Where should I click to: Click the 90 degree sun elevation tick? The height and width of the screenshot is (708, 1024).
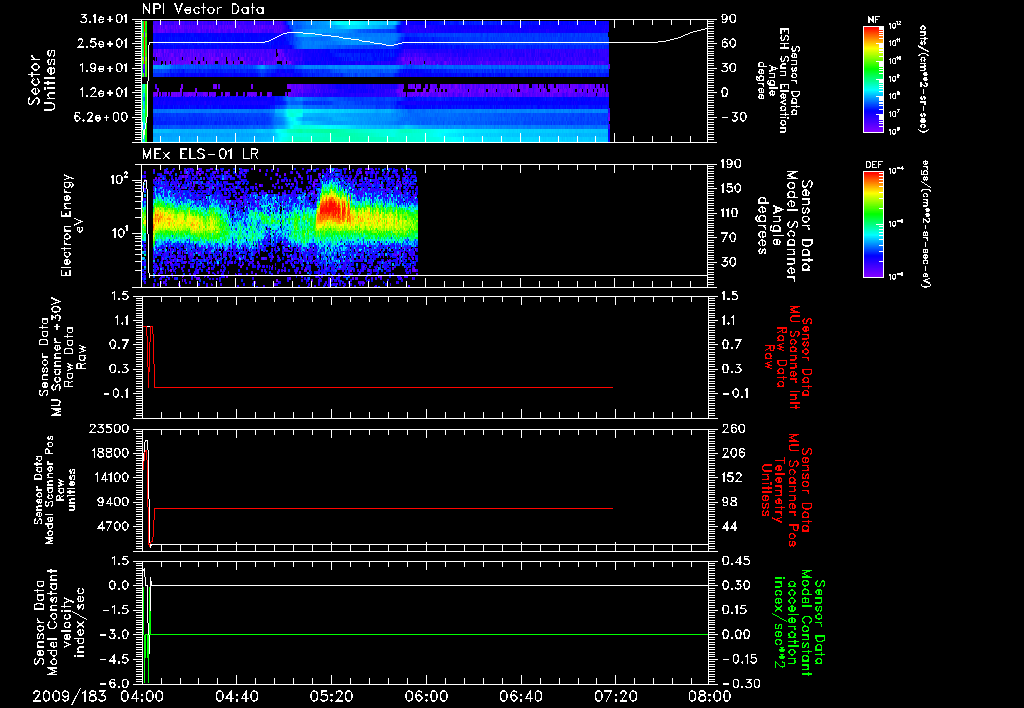point(729,19)
